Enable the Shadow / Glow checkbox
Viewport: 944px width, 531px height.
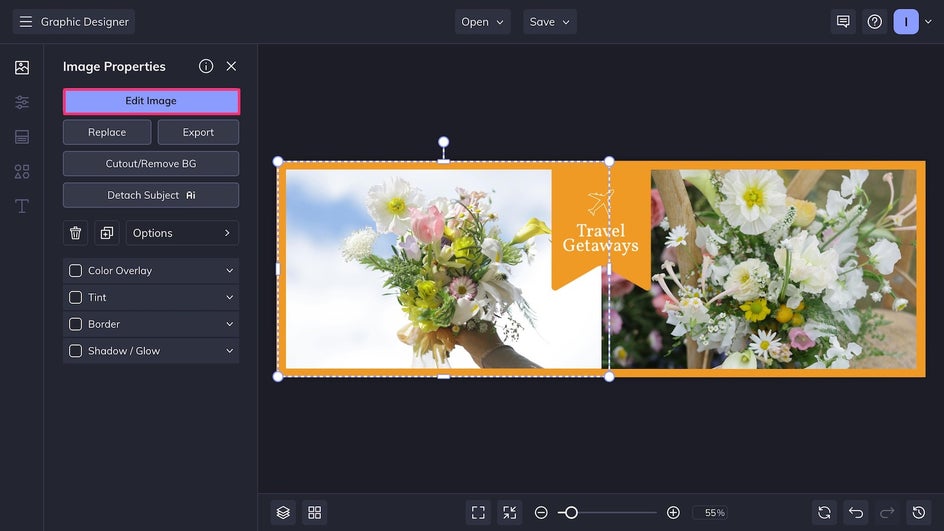coord(75,351)
